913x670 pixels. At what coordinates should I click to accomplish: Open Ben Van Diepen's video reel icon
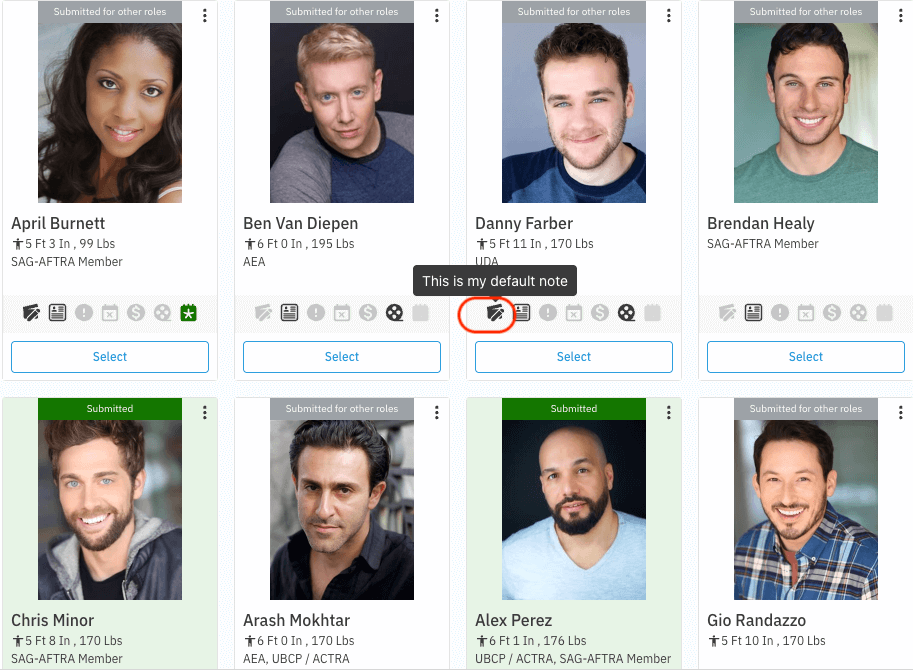(394, 313)
